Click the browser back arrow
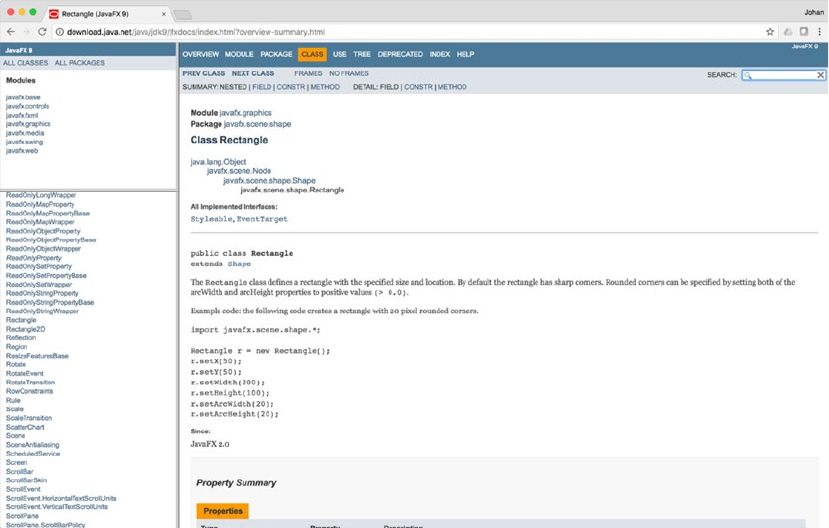This screenshot has height=528, width=829. point(11,32)
